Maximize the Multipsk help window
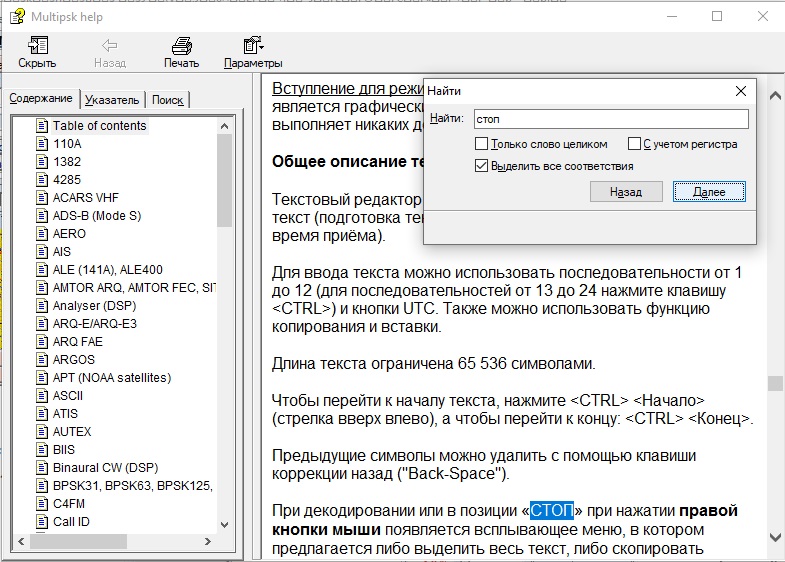 (717, 17)
